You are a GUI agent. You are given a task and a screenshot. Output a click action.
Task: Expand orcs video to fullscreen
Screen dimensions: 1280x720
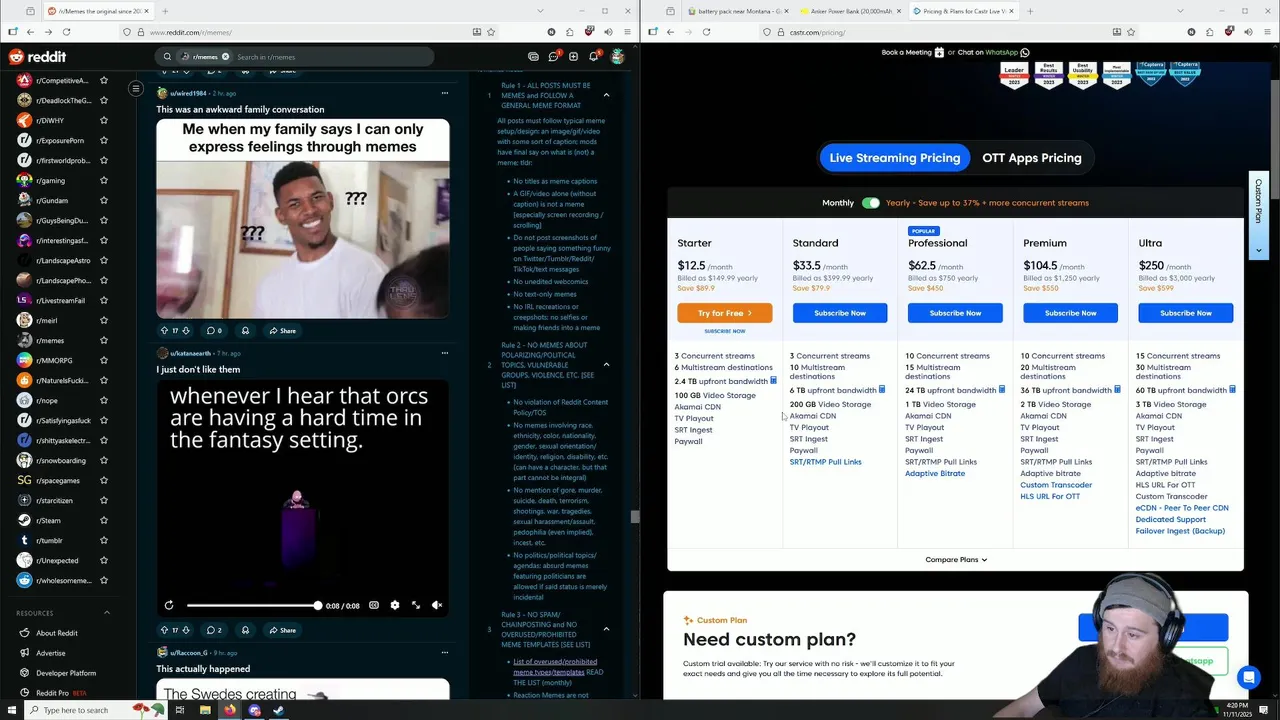[x=416, y=605]
